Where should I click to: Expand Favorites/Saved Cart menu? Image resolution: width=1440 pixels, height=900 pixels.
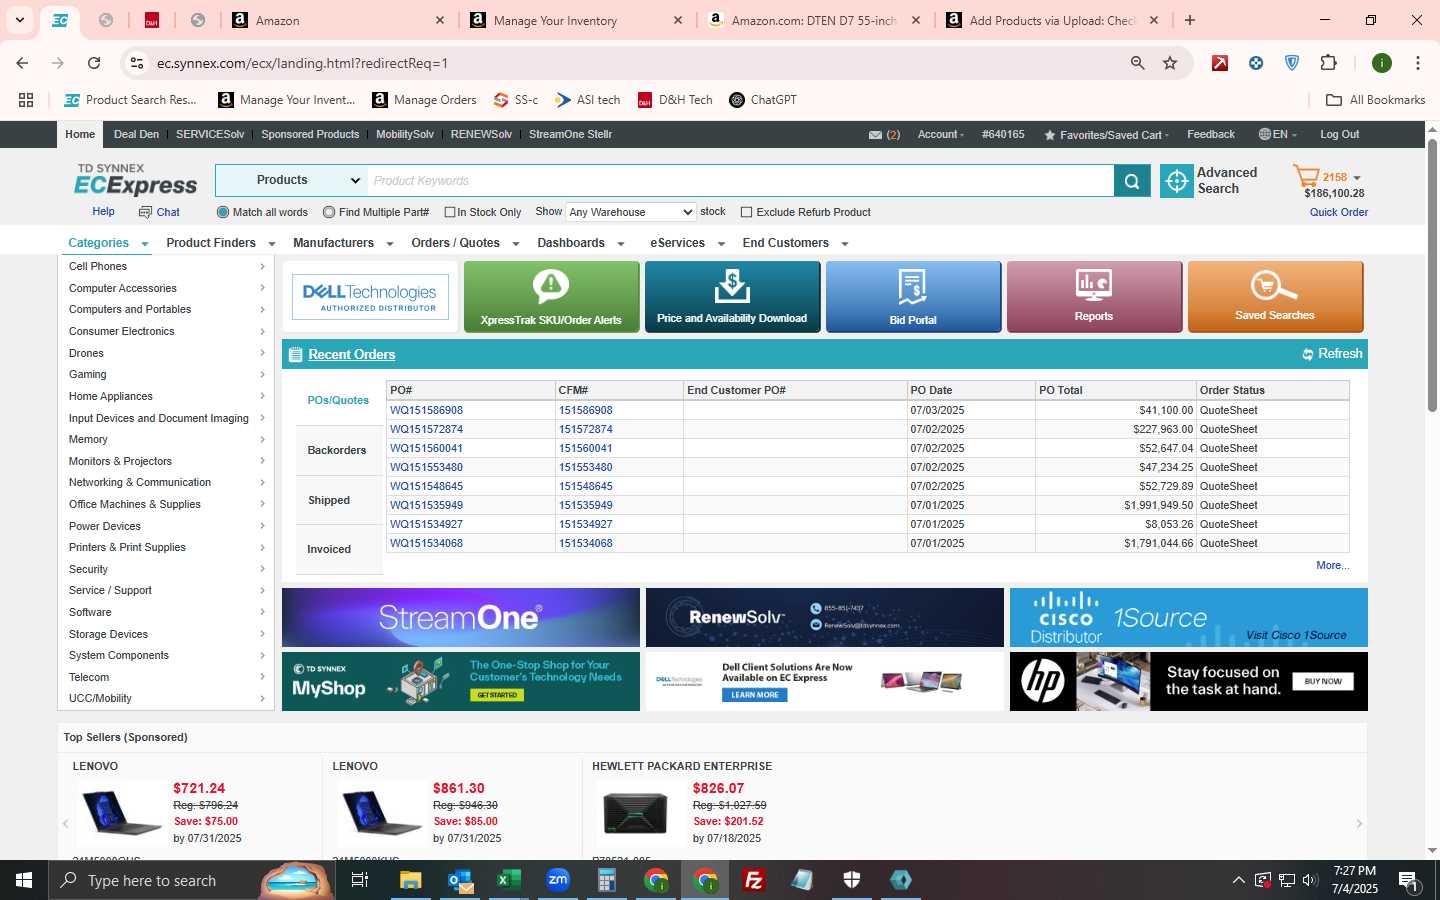[x=1106, y=135]
